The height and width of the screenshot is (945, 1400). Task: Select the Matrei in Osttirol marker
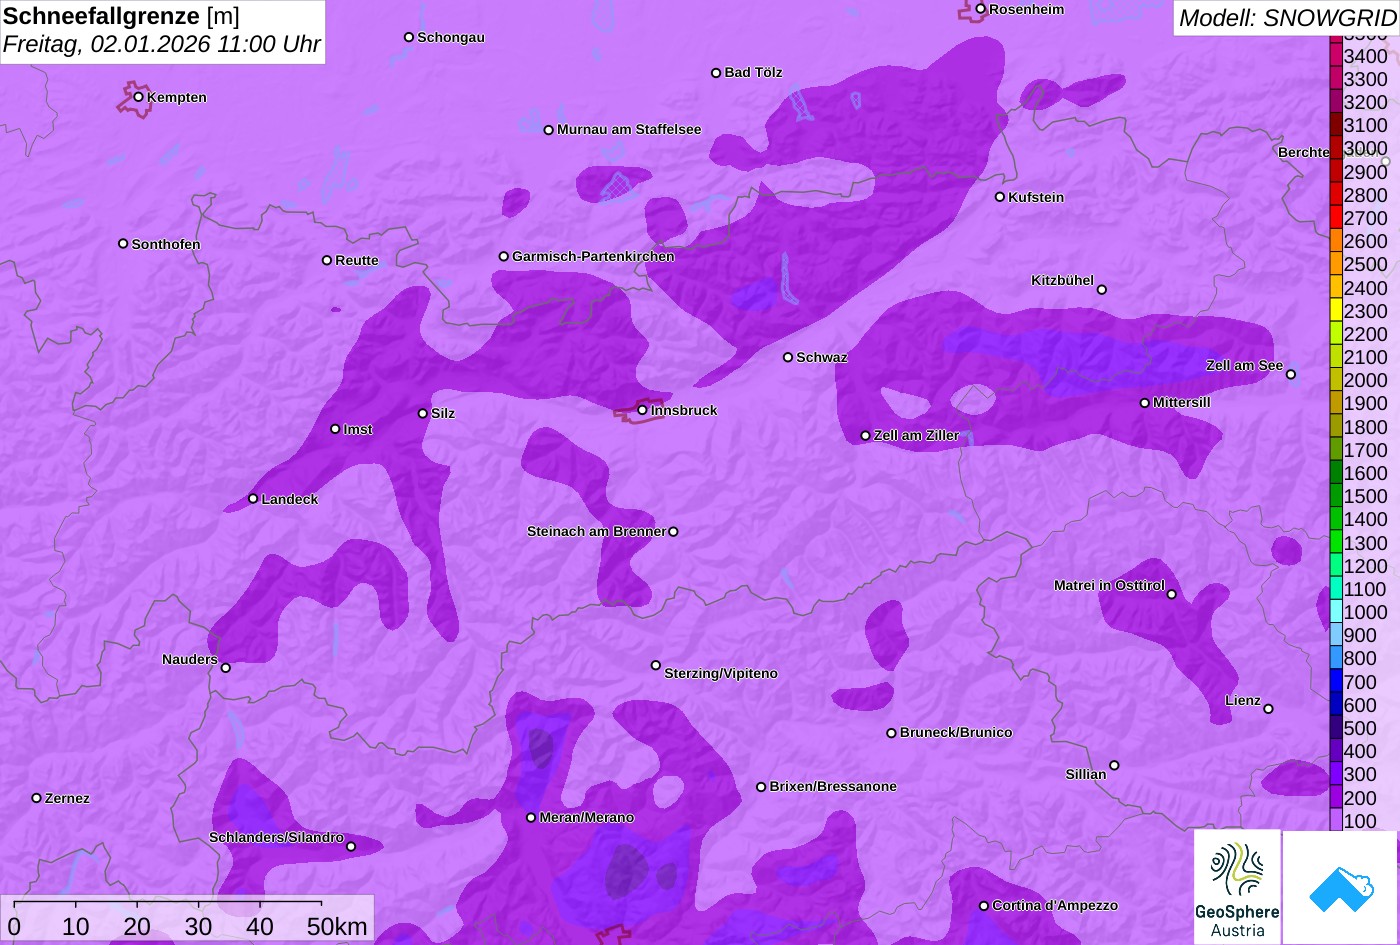(x=1172, y=595)
